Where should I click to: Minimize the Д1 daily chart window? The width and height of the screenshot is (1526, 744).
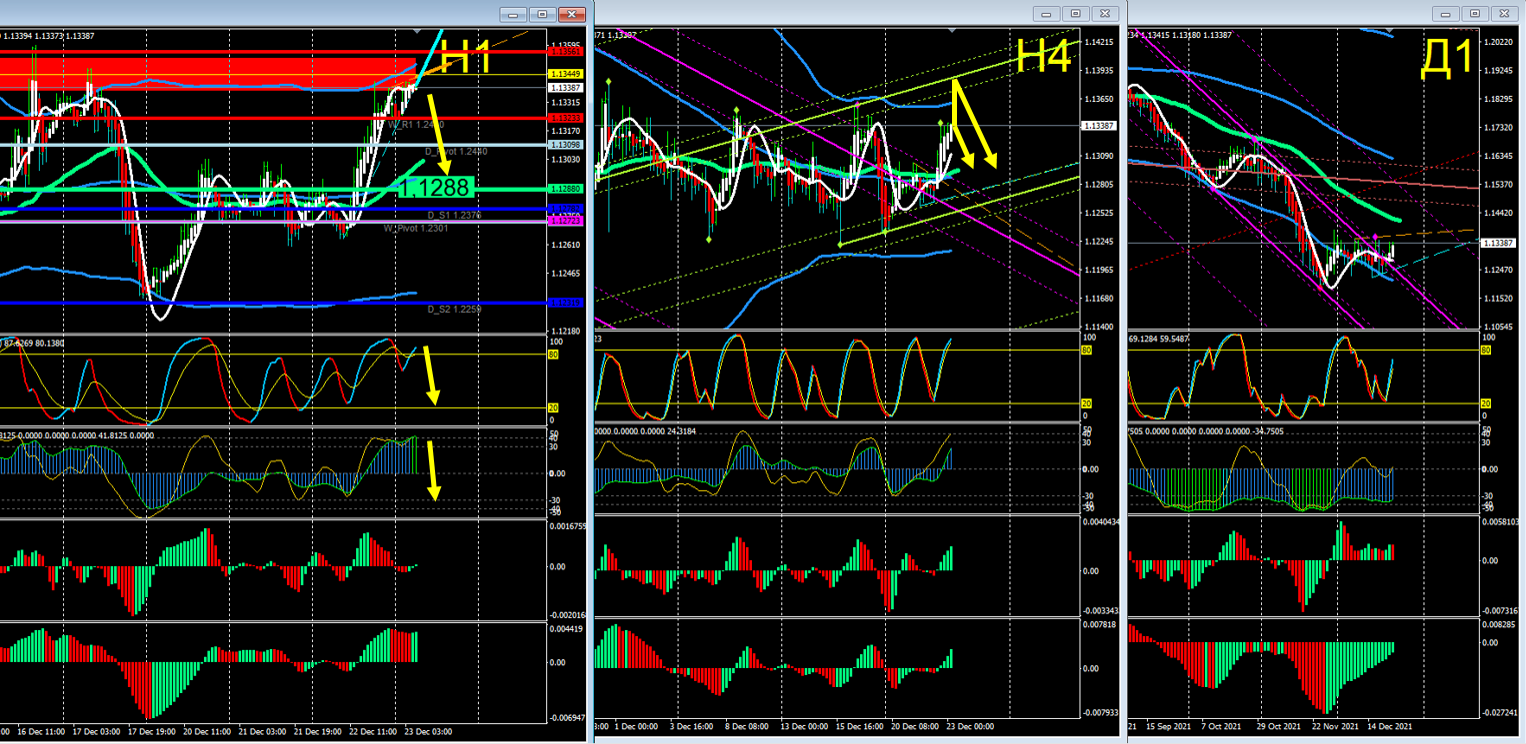coord(1445,14)
